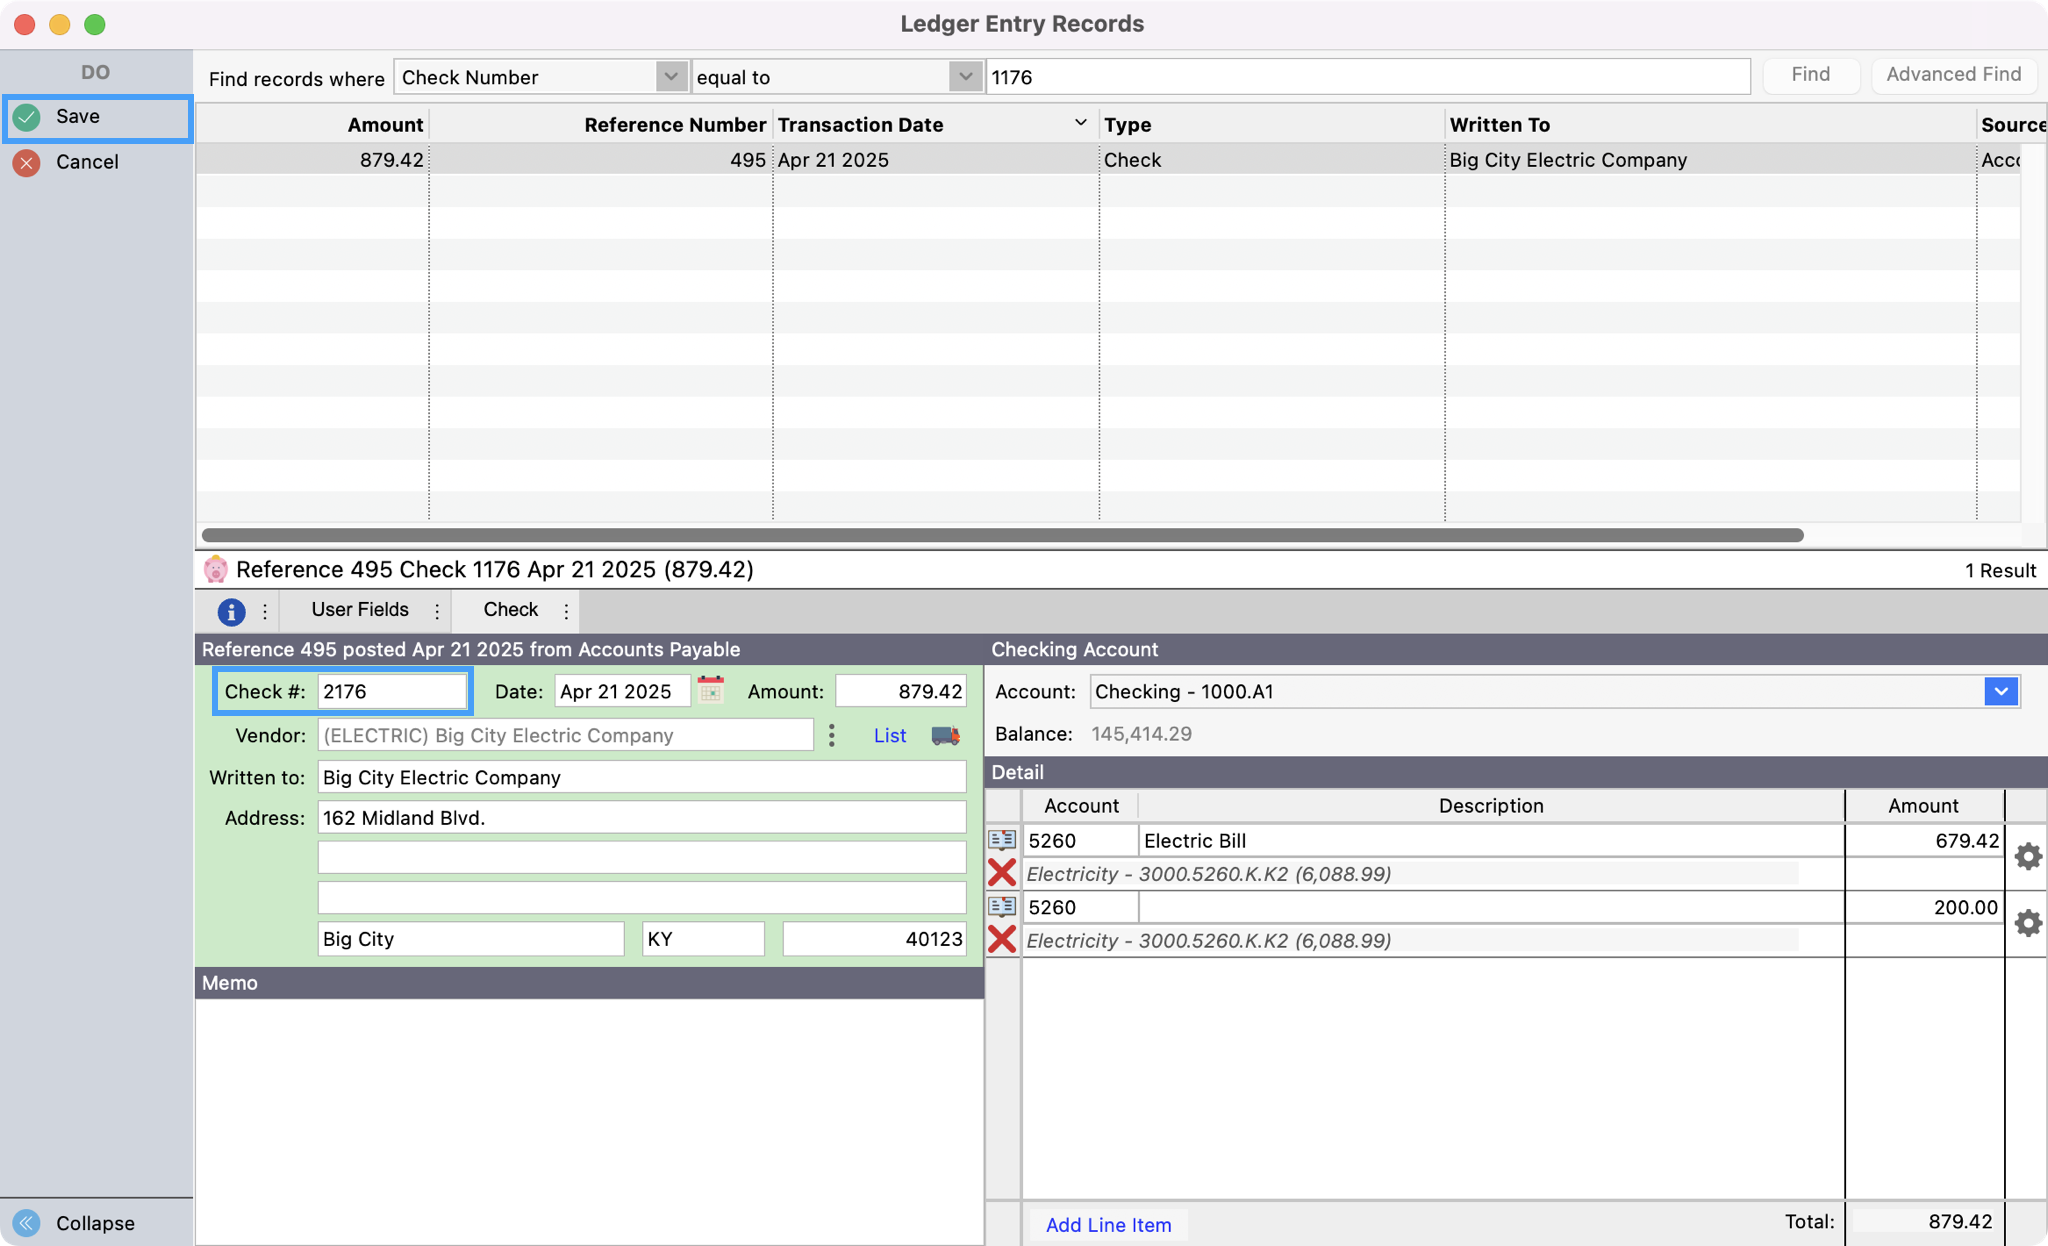Save the record using the green checkmark in DO panel
Image resolution: width=2048 pixels, height=1246 pixels.
27,116
